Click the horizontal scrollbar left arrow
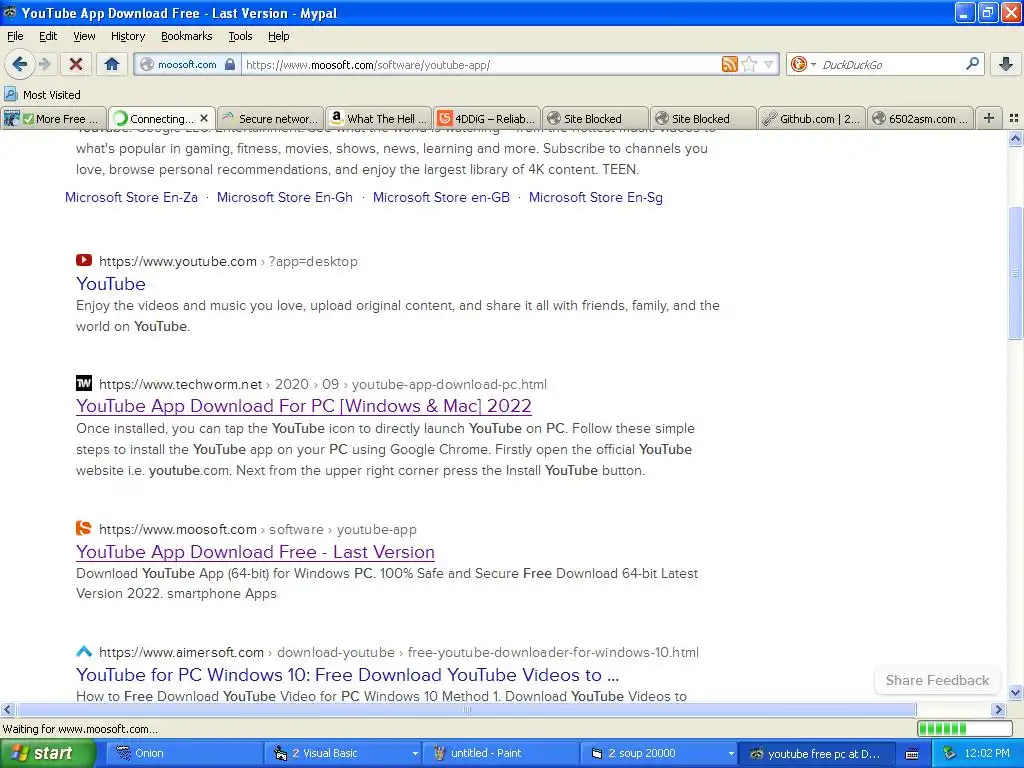Image resolution: width=1024 pixels, height=768 pixels. (x=7, y=710)
